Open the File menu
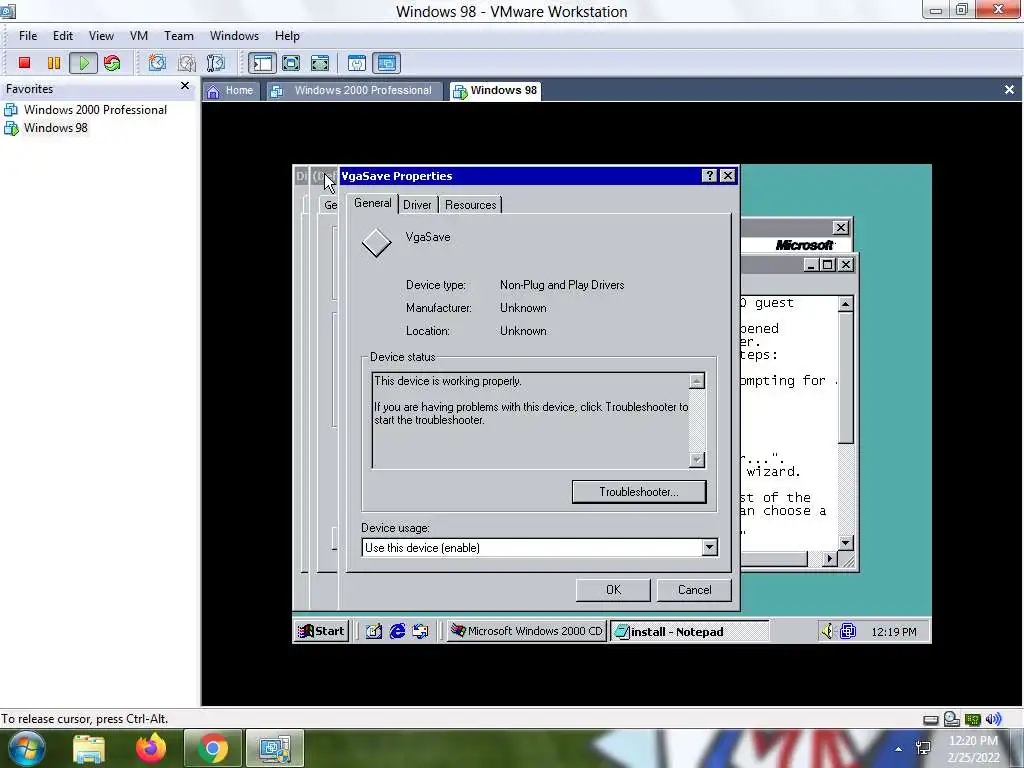Viewport: 1024px width, 768px height. tap(28, 36)
